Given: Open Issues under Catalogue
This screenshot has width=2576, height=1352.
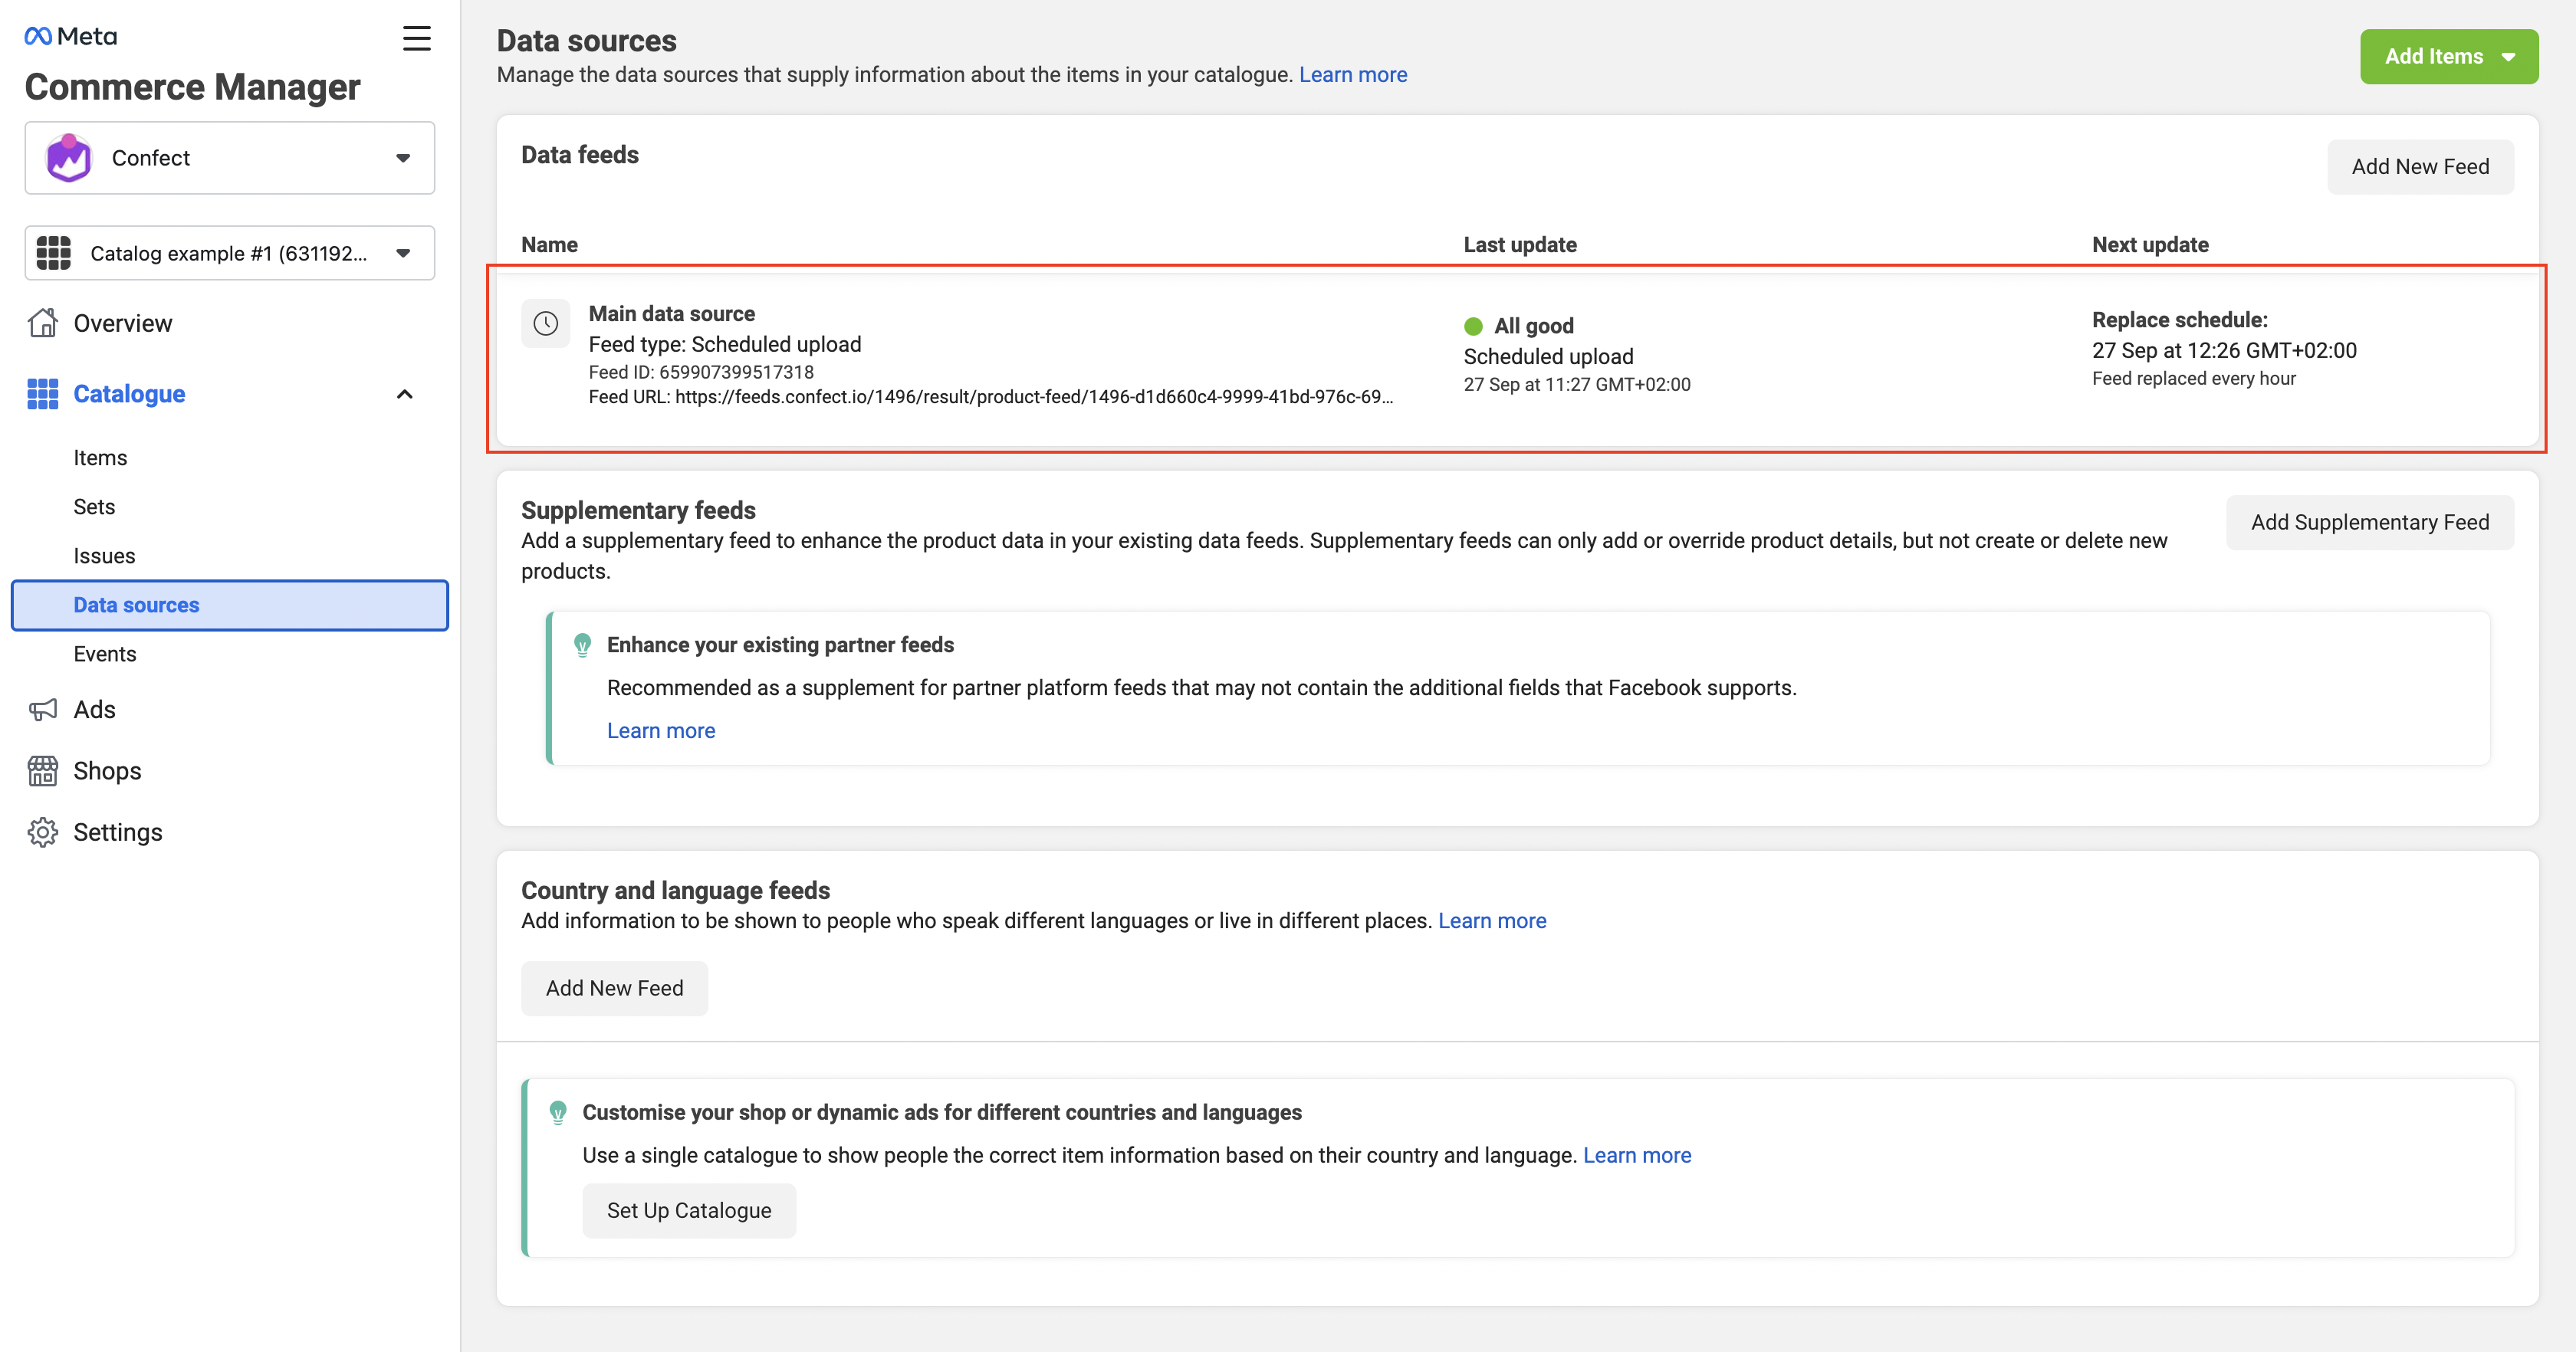Looking at the screenshot, I should [104, 556].
